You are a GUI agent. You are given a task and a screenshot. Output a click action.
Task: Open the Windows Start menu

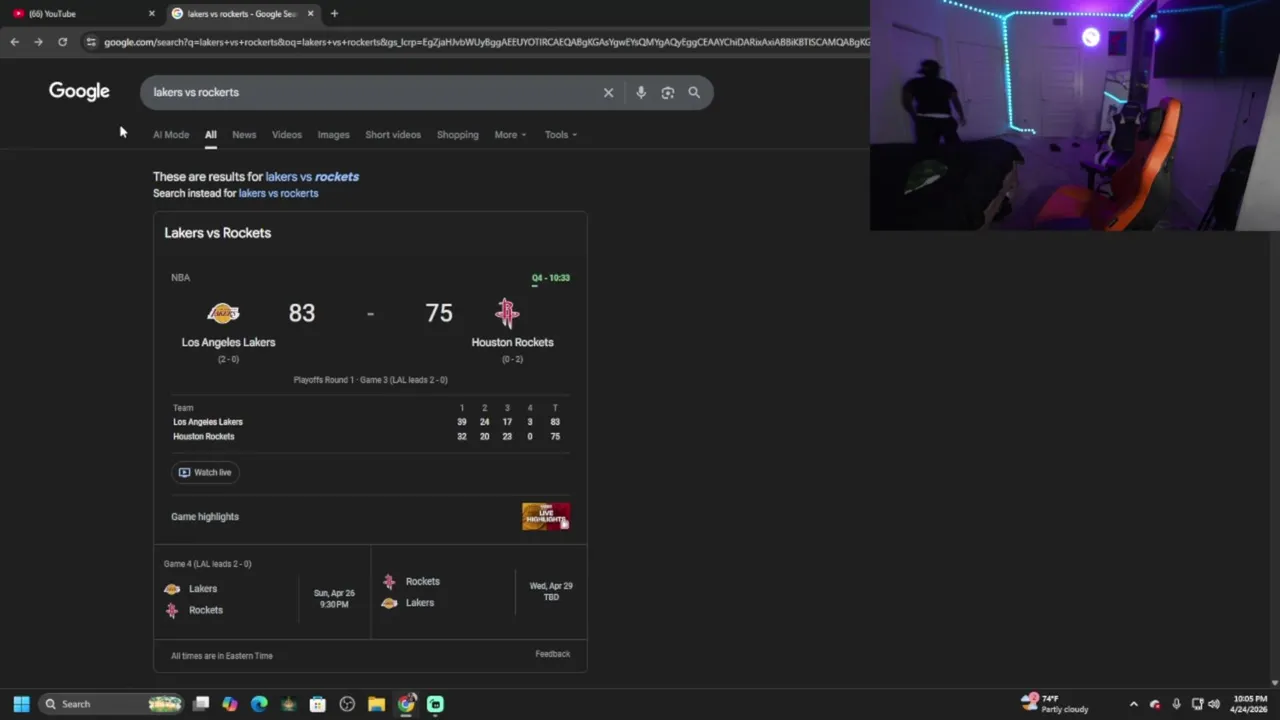click(21, 704)
